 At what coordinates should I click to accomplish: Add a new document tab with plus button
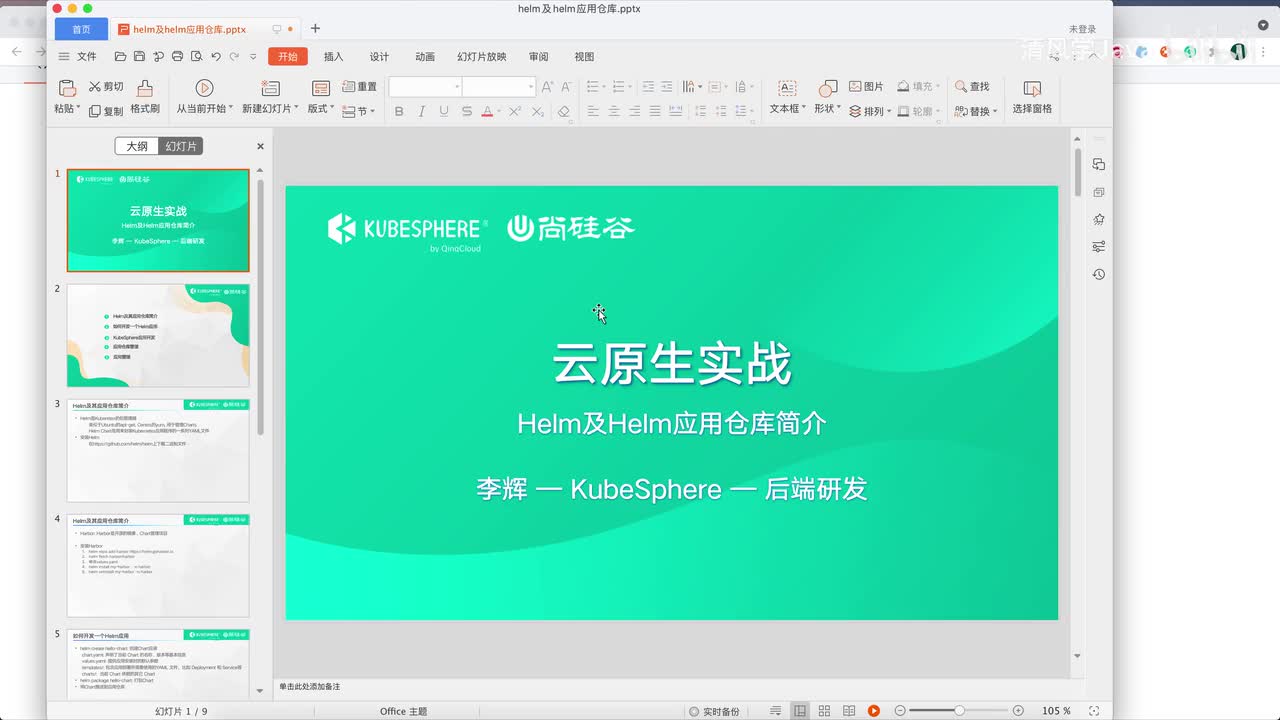click(x=315, y=29)
